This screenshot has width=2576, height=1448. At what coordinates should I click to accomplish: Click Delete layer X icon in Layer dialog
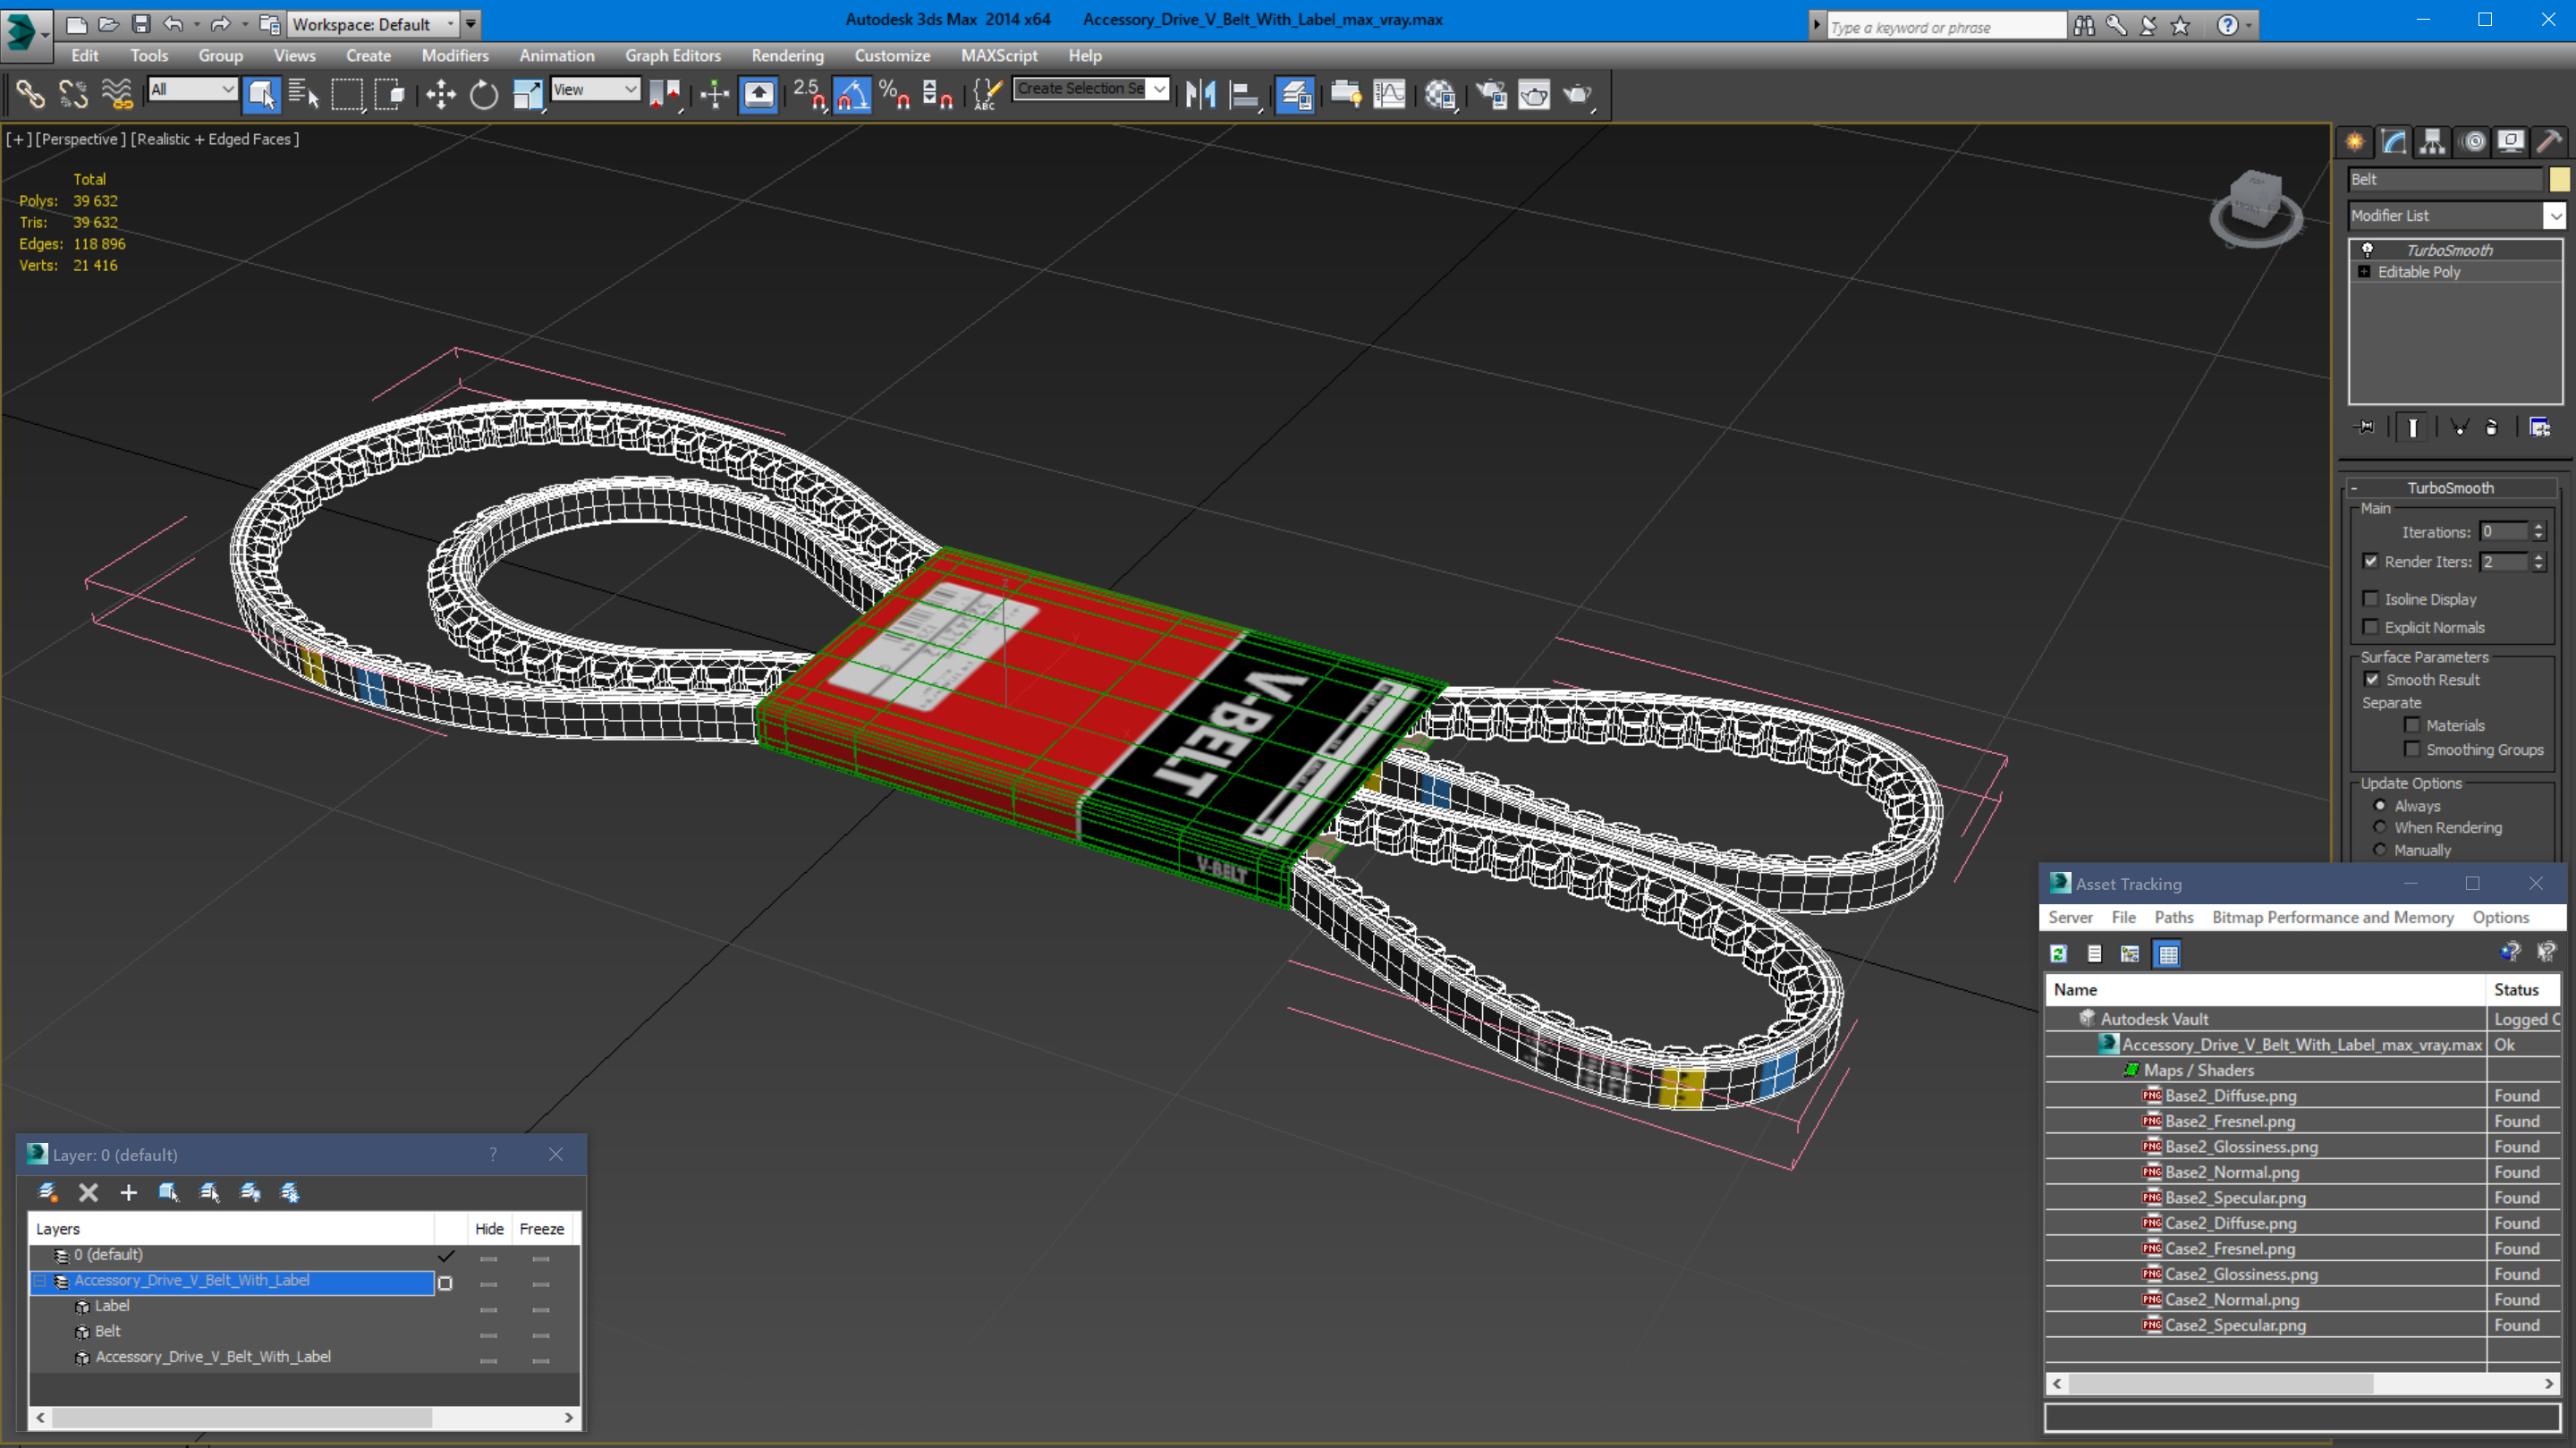click(88, 1192)
